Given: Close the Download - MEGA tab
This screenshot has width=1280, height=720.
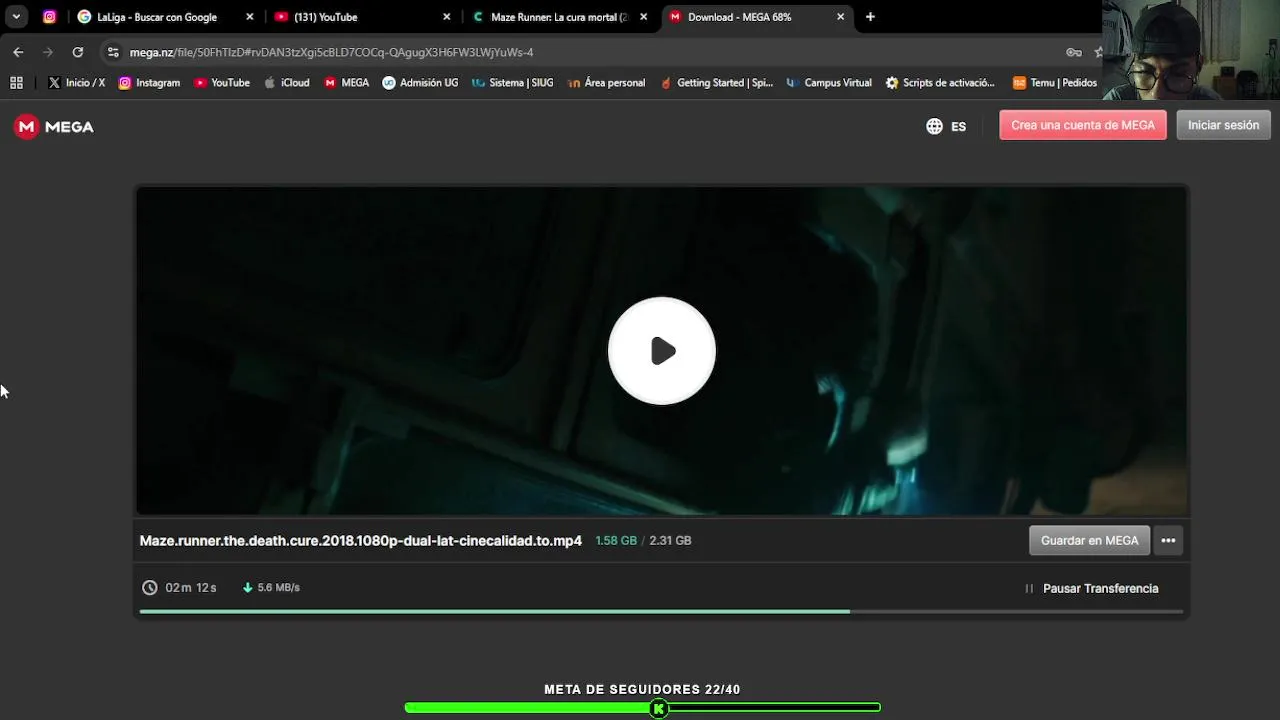Looking at the screenshot, I should tap(841, 17).
